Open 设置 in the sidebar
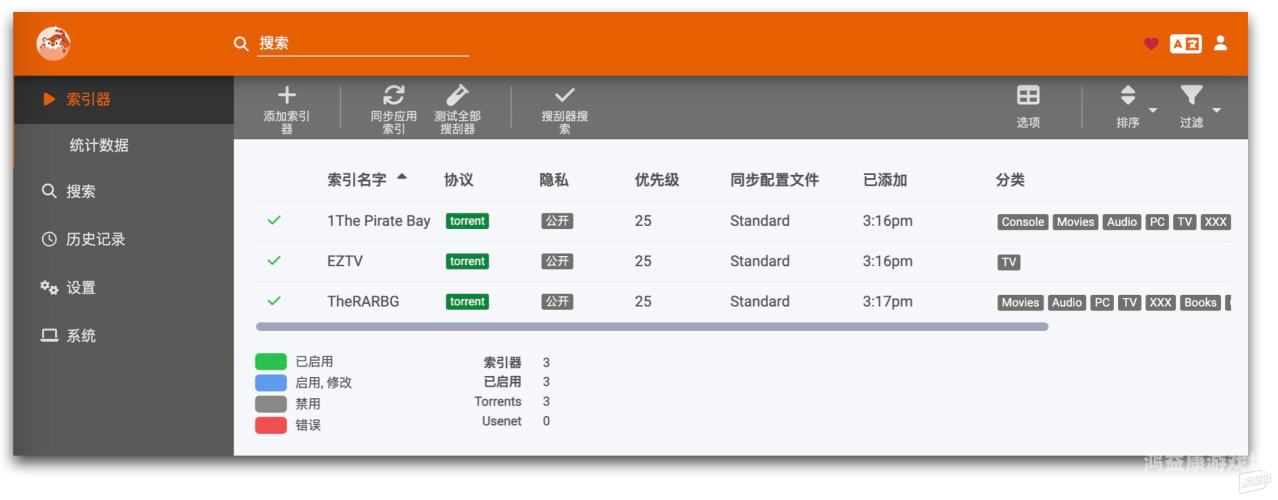Image resolution: width=1278 pixels, height=500 pixels. pos(80,288)
